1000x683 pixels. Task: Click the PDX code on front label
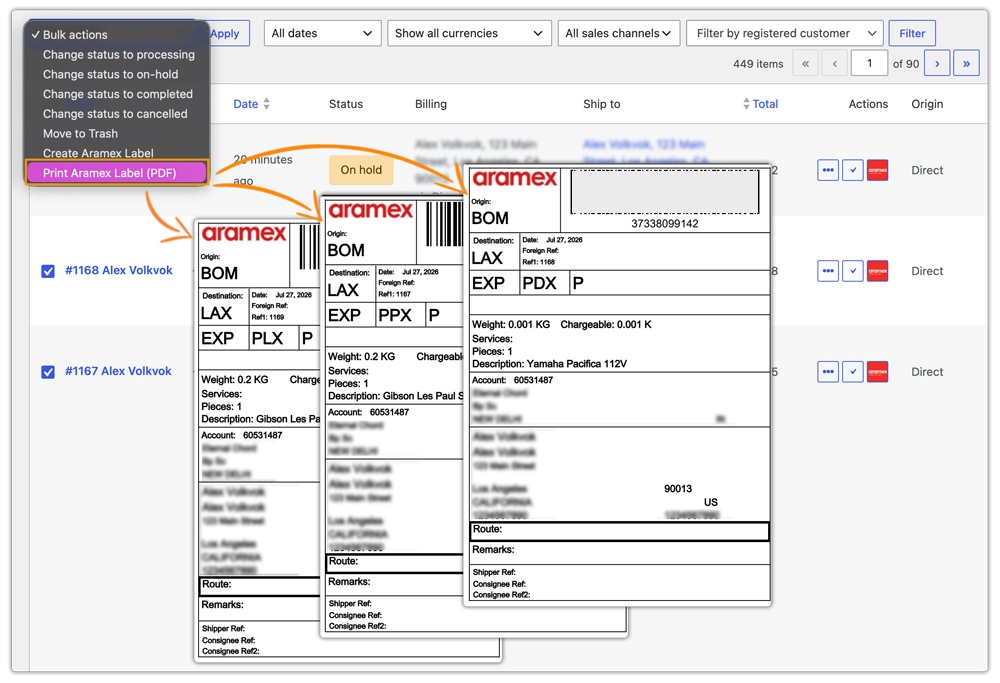point(540,283)
